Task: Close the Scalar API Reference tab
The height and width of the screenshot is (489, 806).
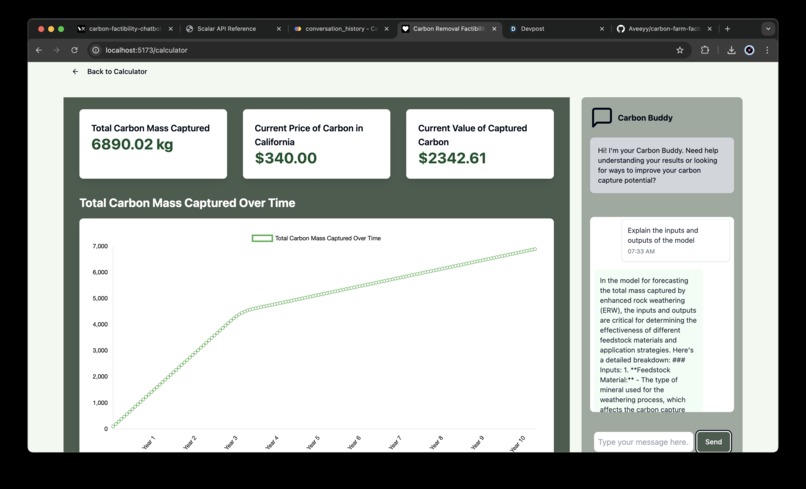Action: 279,29
